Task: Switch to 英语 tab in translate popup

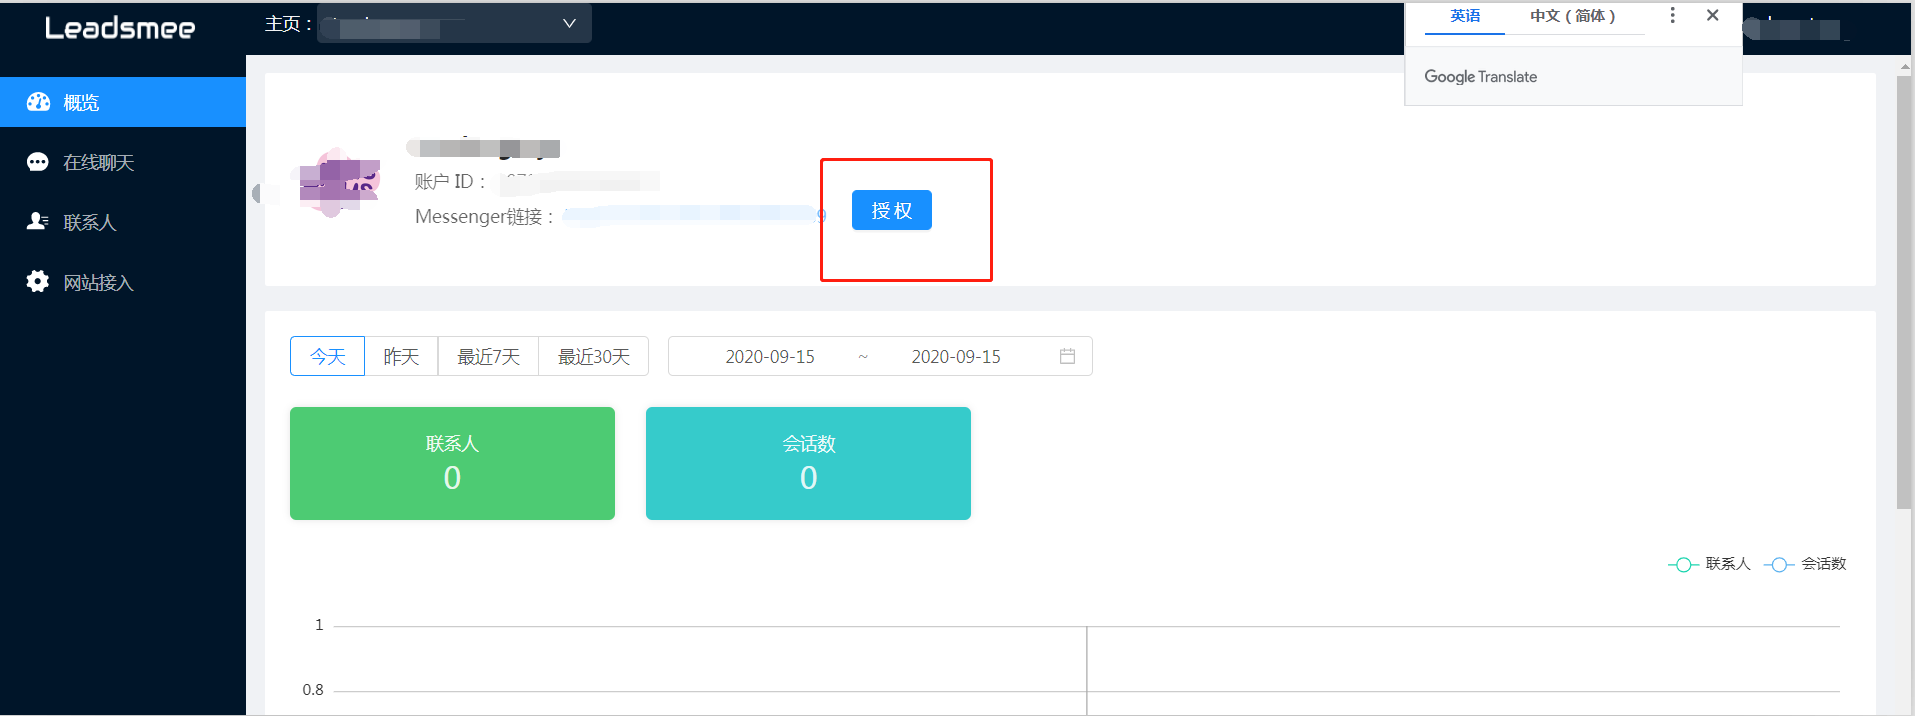Action: click(1465, 16)
